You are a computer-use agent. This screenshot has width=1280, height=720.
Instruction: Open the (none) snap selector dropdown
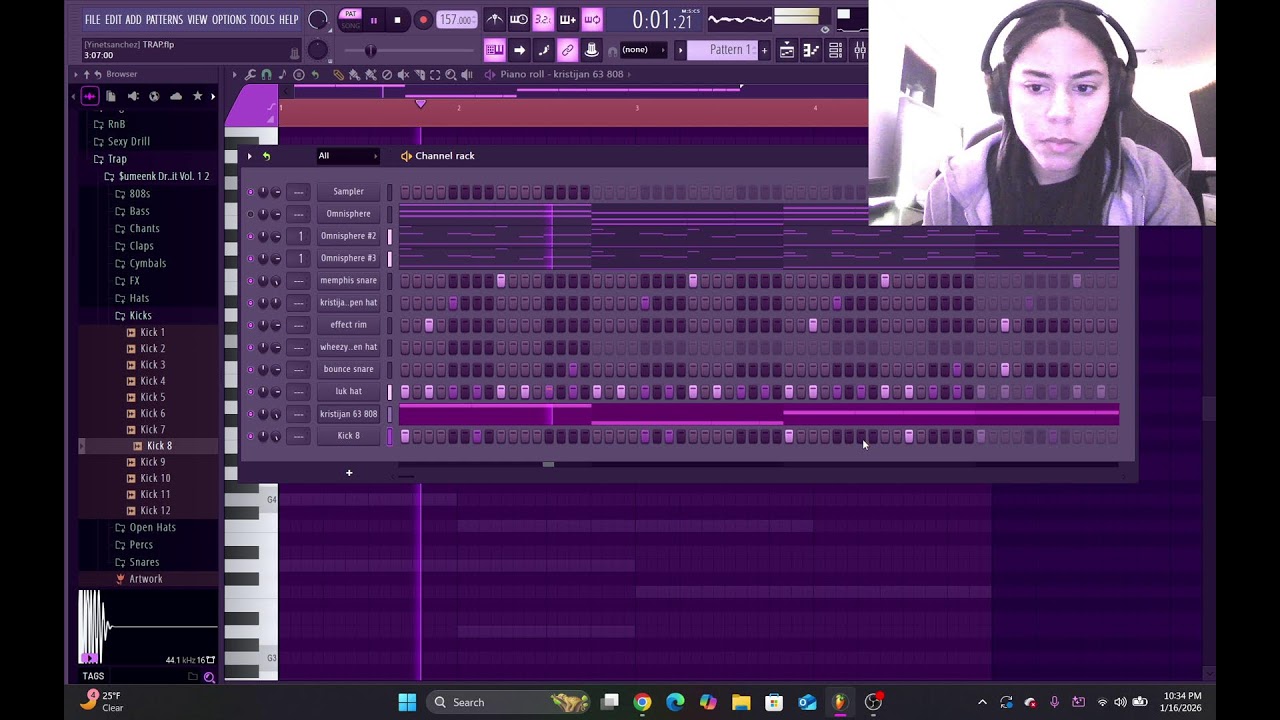click(x=642, y=50)
